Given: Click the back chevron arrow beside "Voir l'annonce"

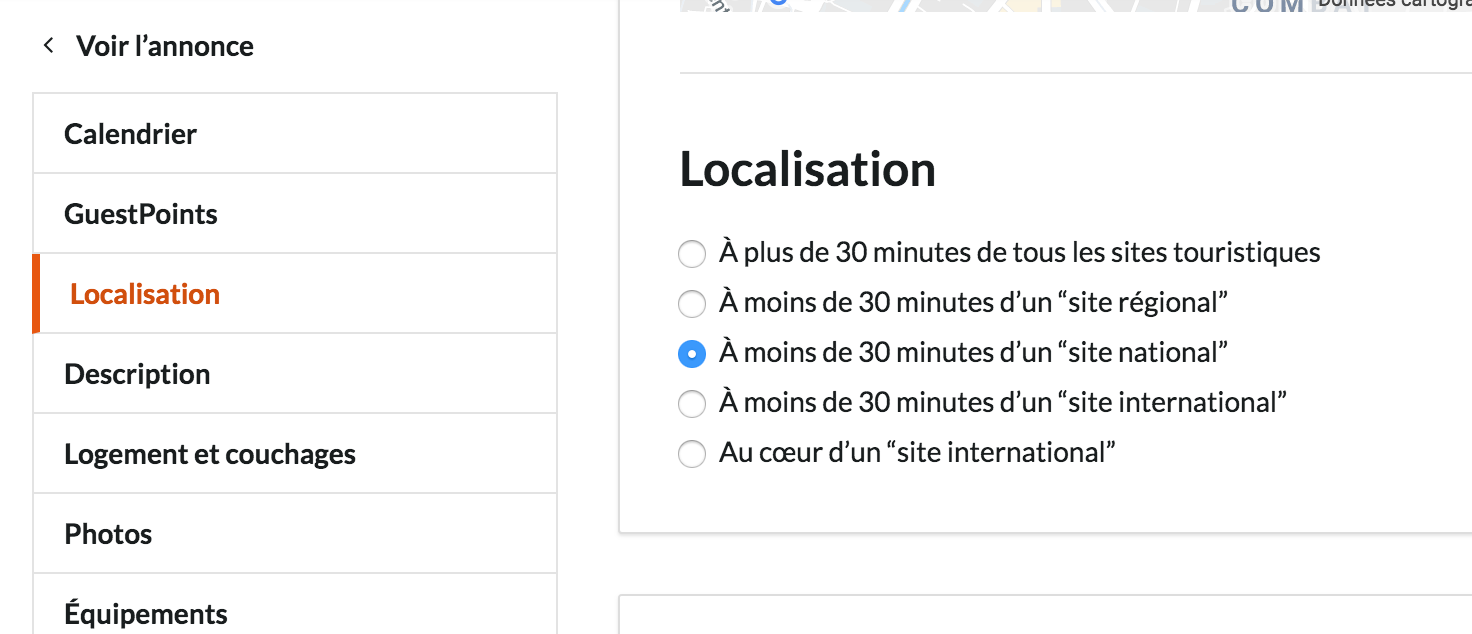Looking at the screenshot, I should click(x=48, y=45).
